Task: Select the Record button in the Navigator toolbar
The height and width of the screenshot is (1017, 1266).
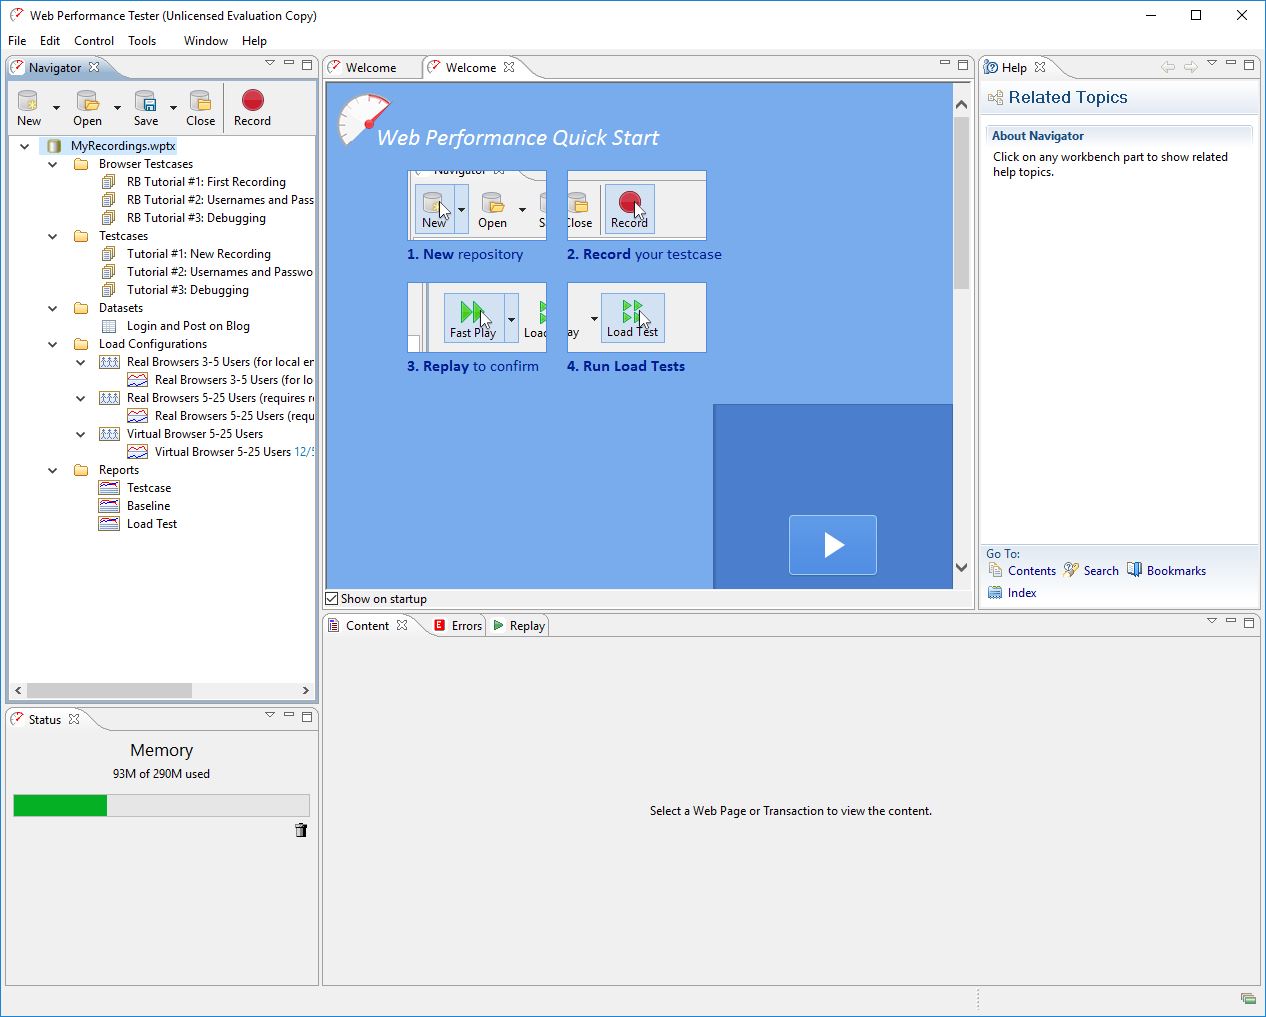Action: click(252, 105)
